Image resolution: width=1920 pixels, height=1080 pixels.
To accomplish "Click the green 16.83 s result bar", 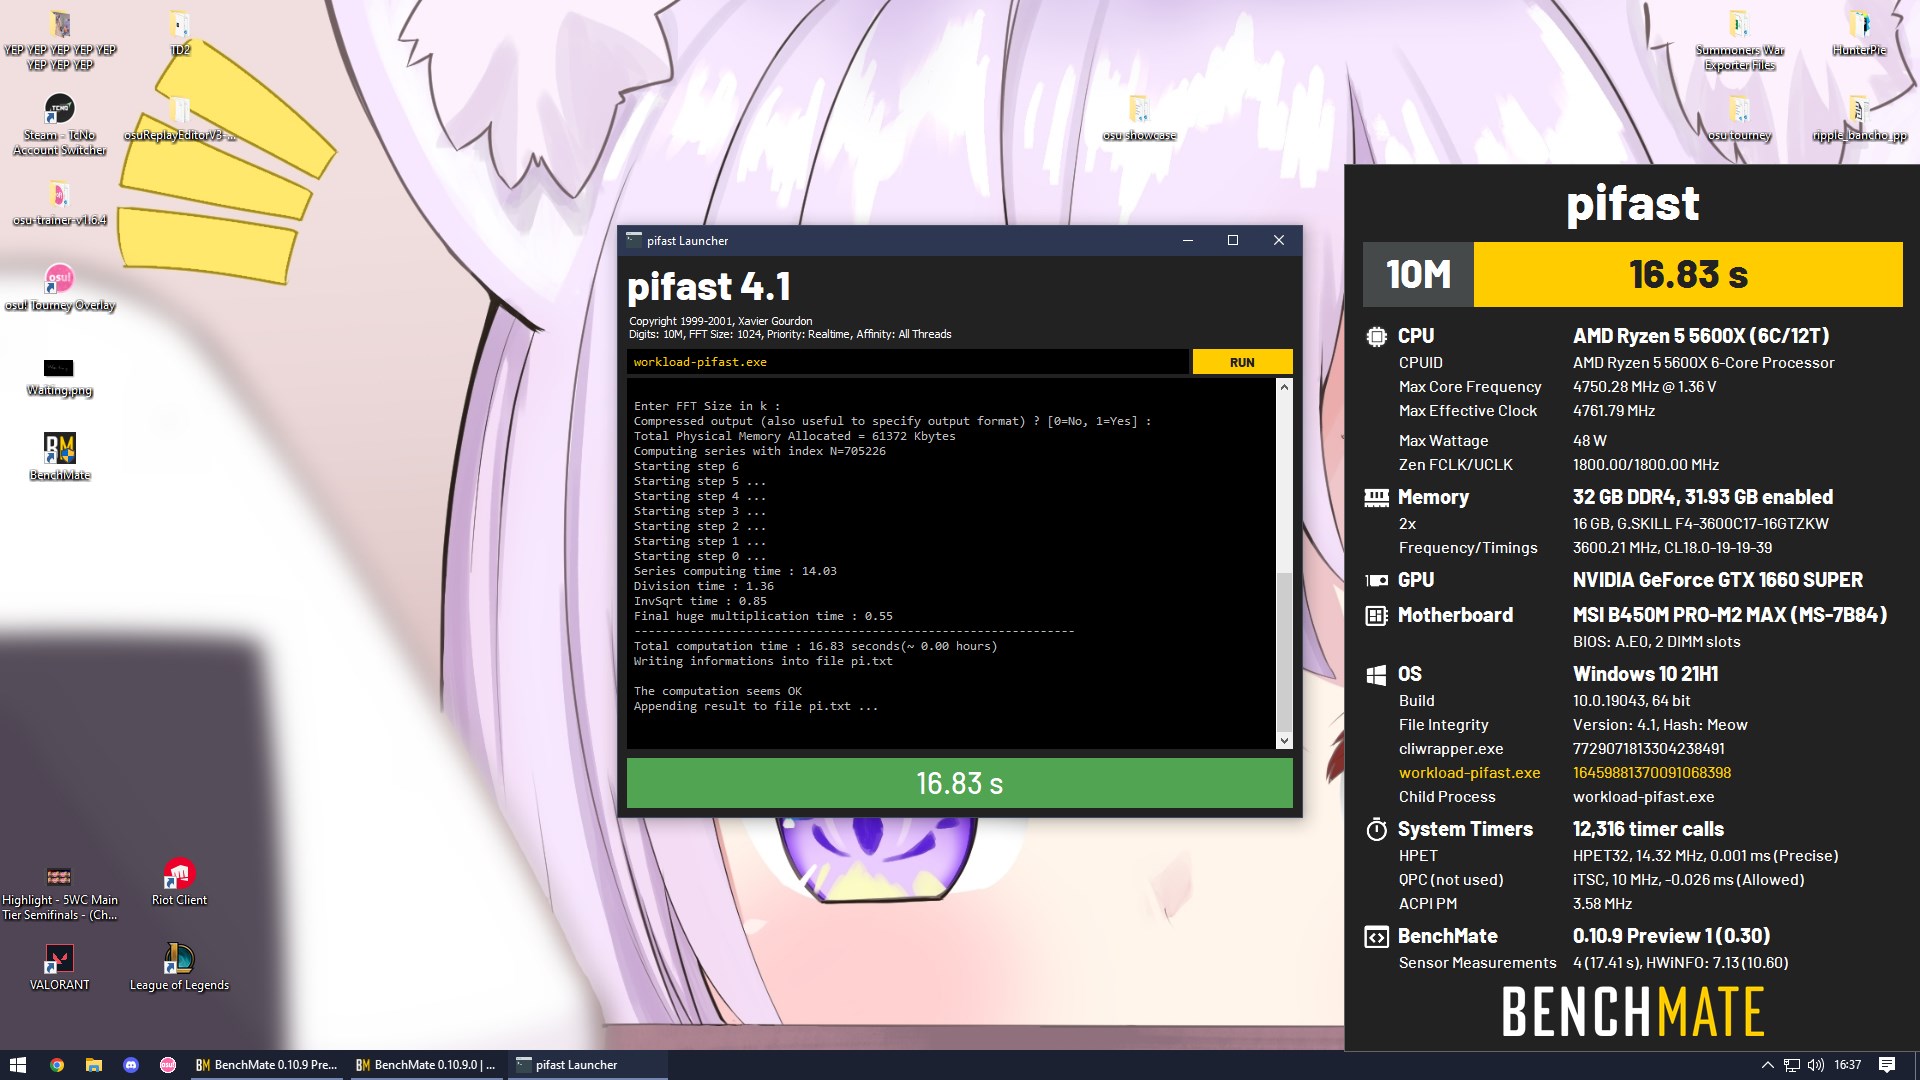I will coord(959,783).
